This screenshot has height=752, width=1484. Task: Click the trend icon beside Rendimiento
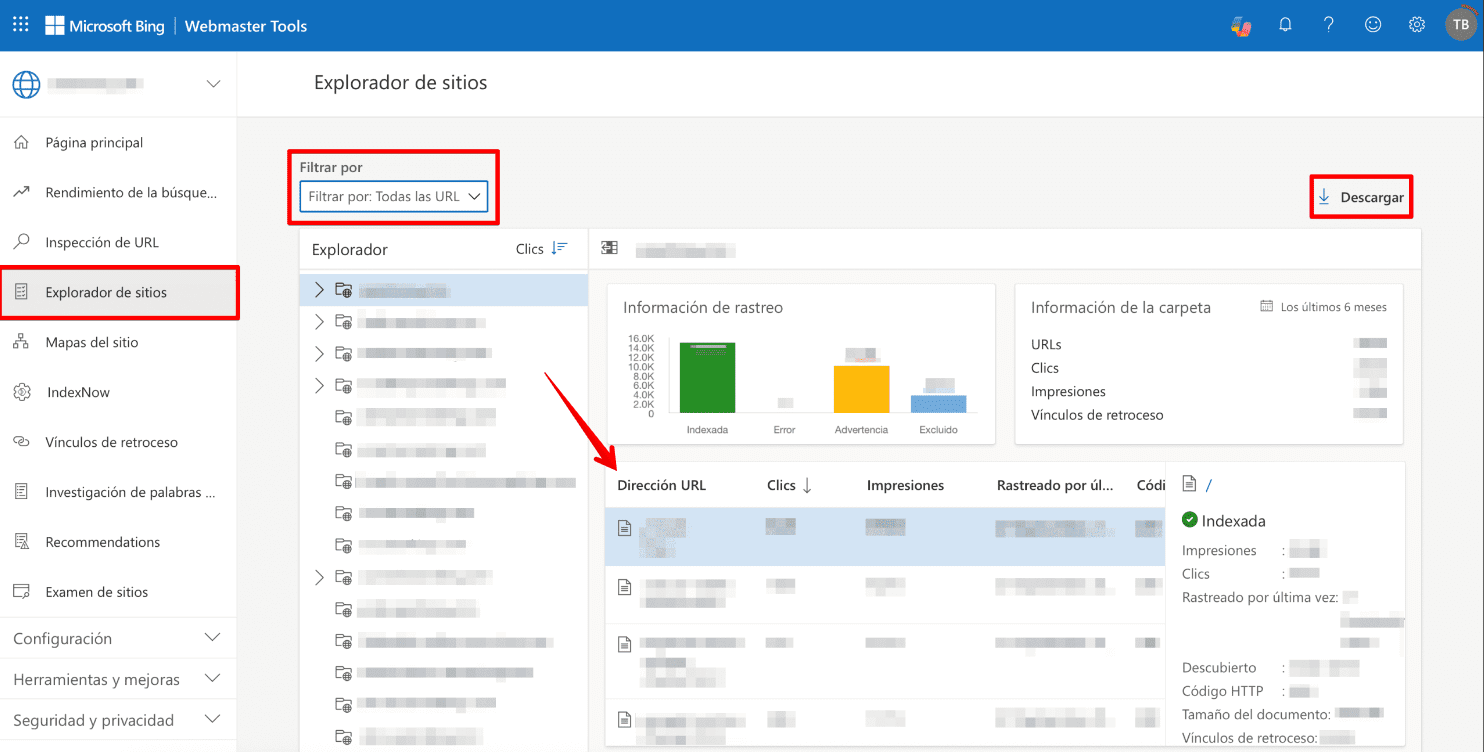pyautogui.click(x=21, y=192)
